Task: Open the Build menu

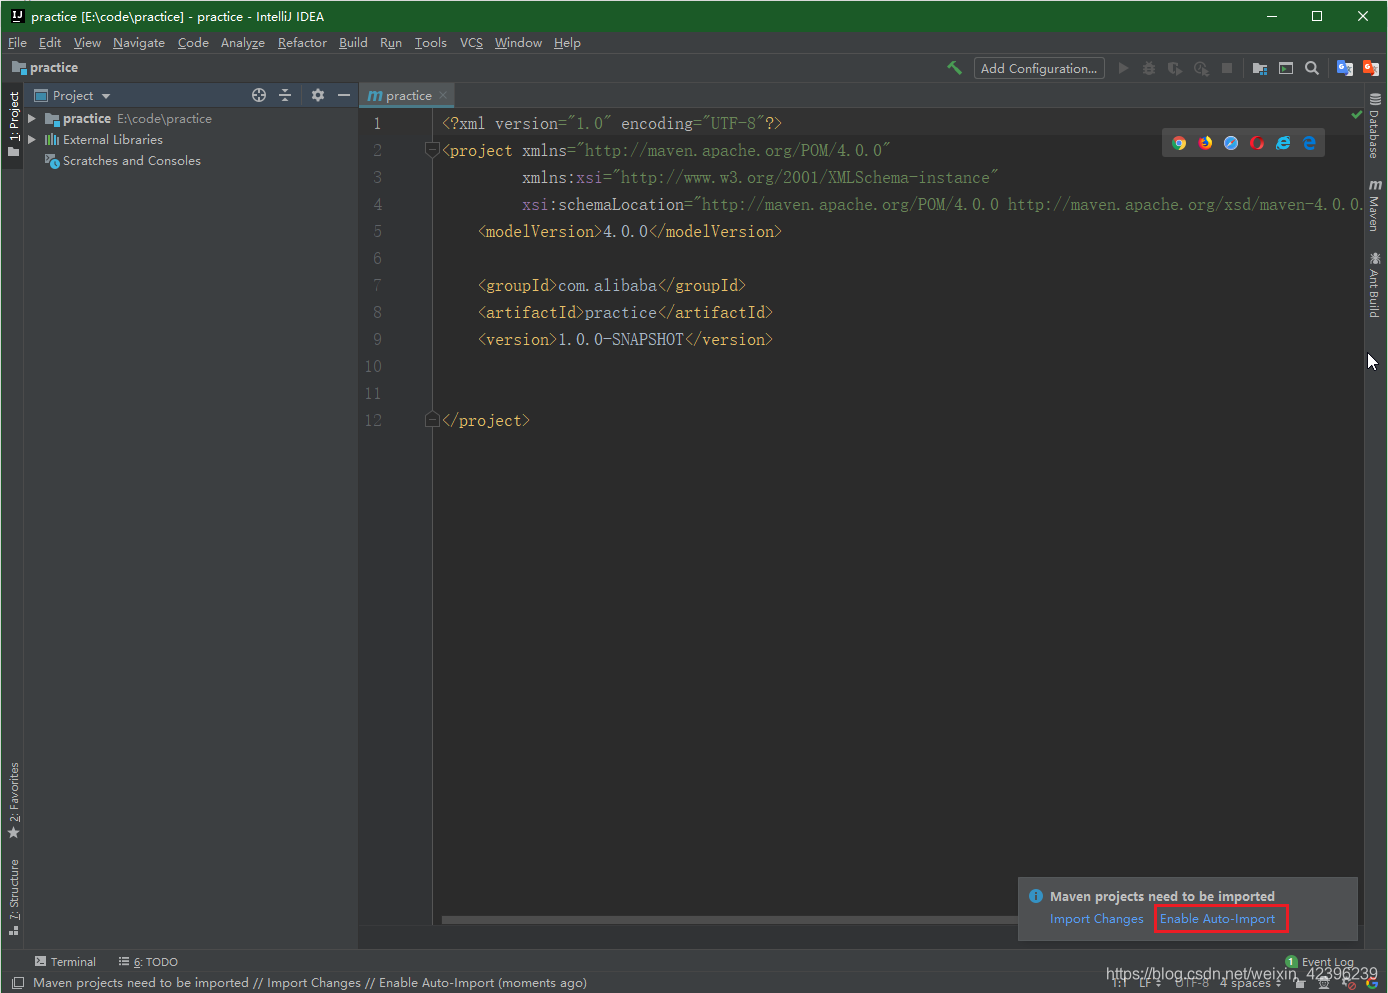Action: tap(353, 42)
